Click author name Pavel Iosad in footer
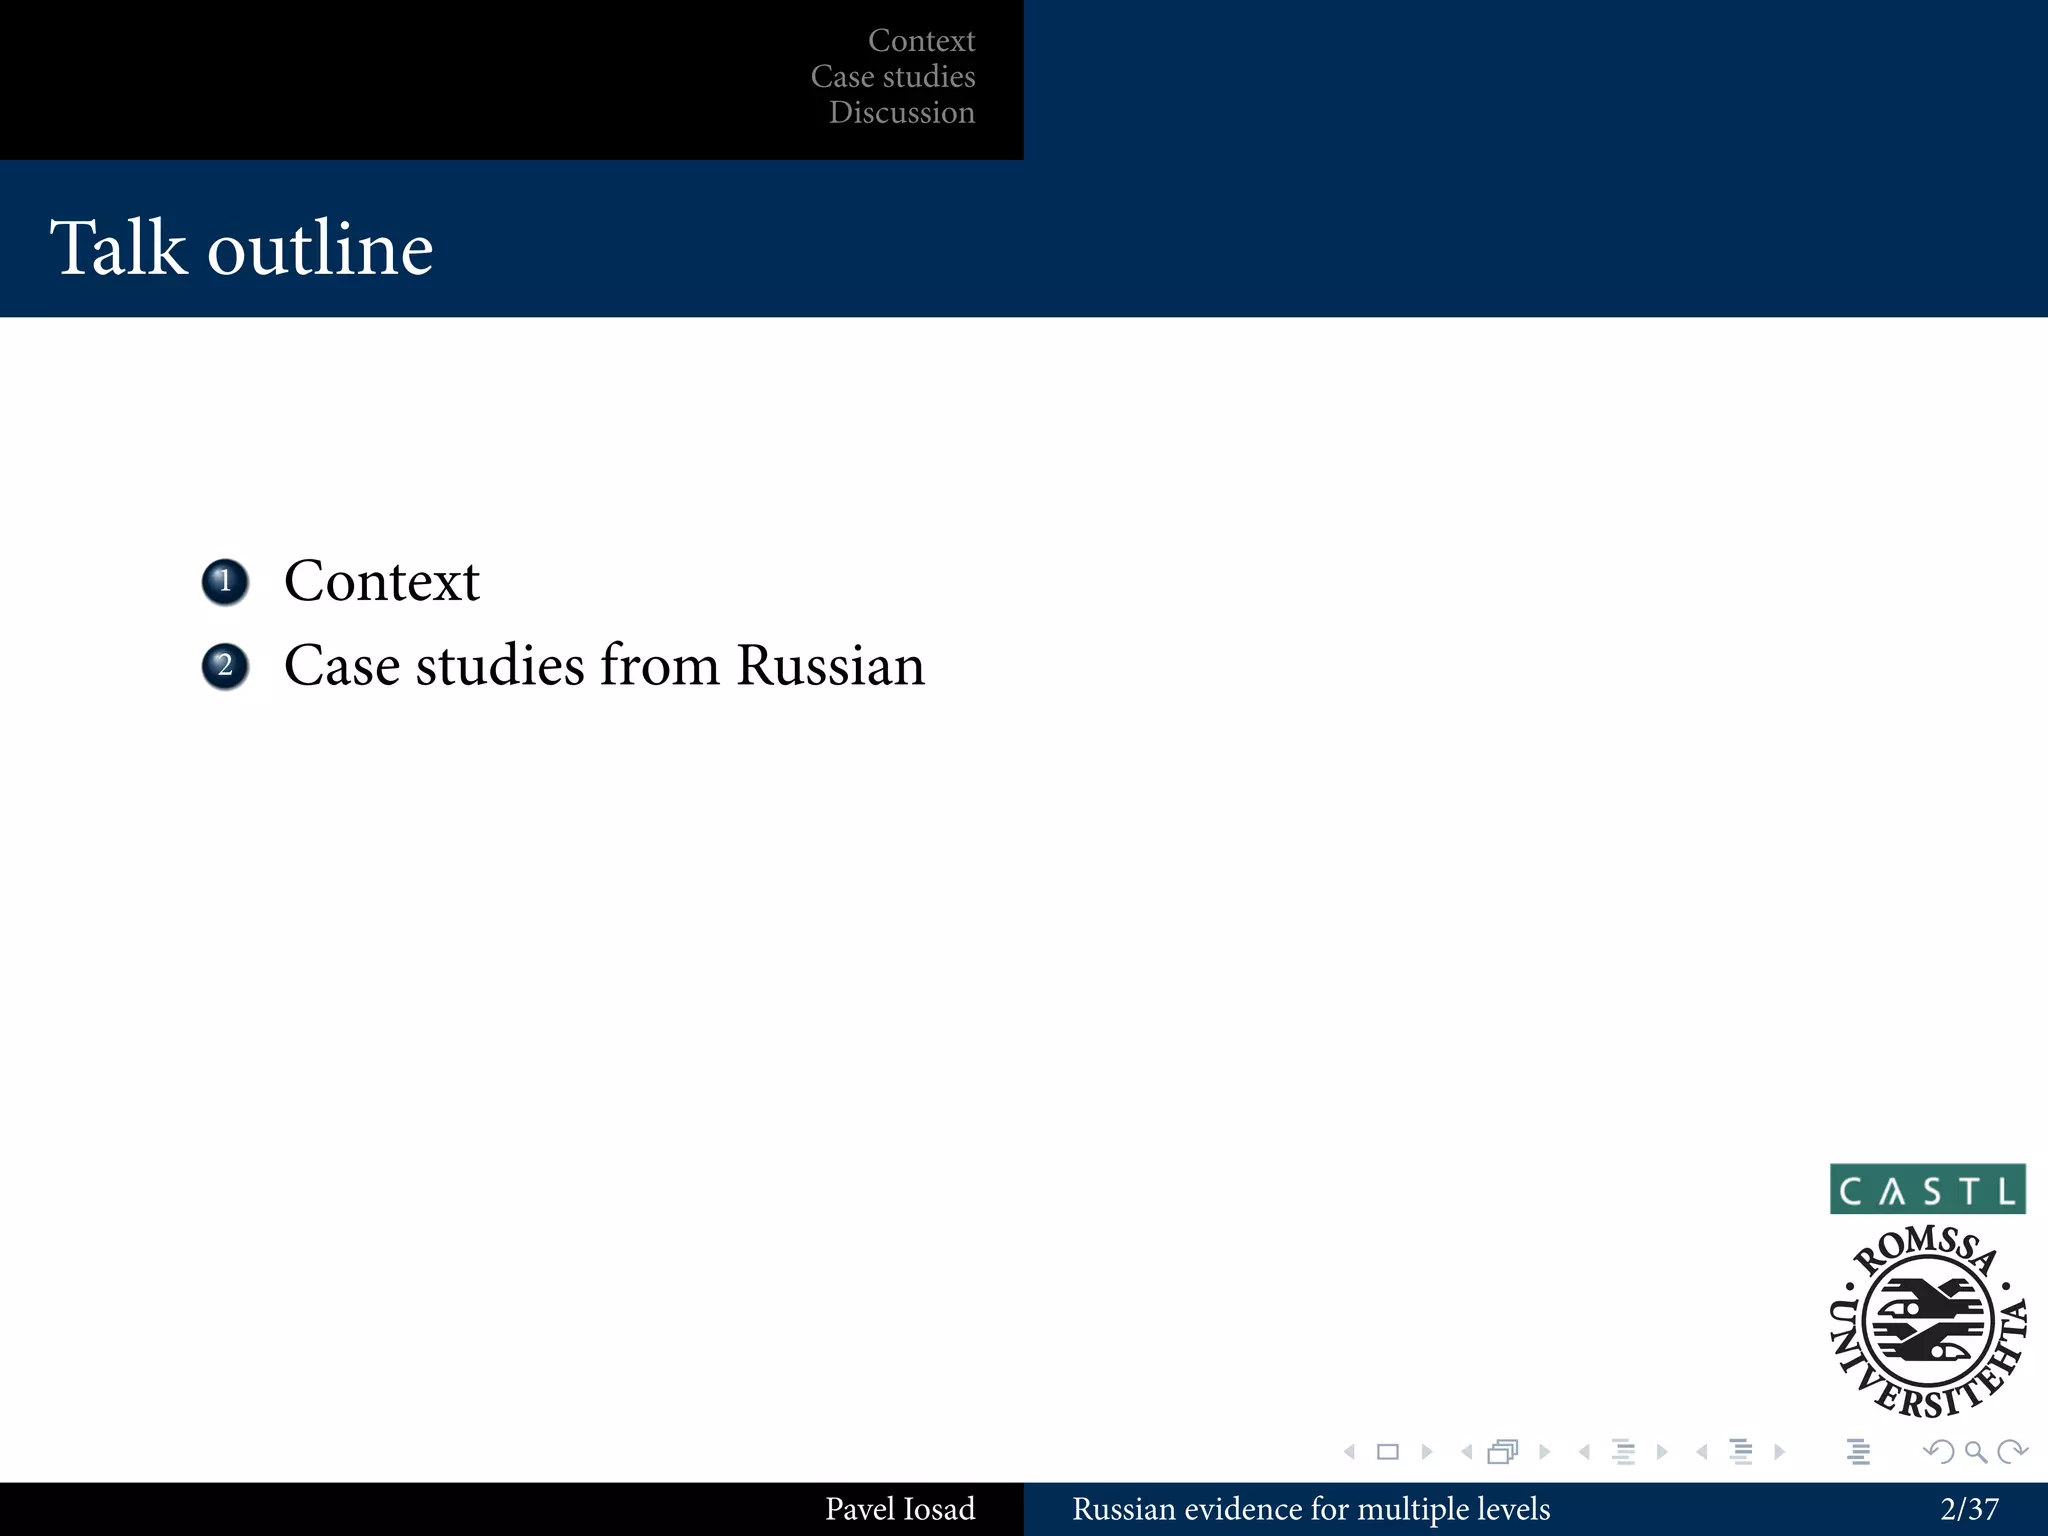This screenshot has height=1536, width=2048. (900, 1509)
